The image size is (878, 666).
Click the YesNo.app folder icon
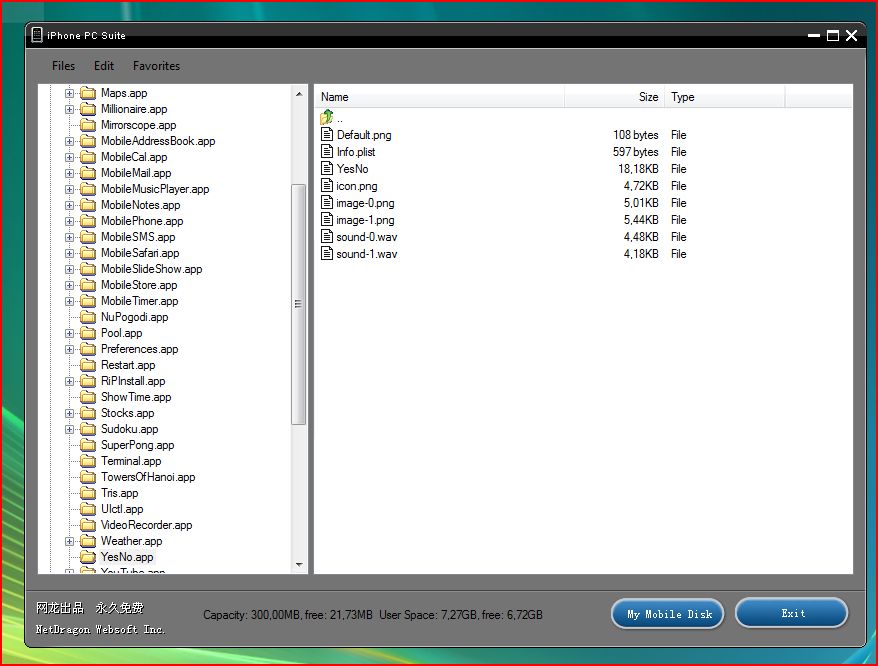point(88,557)
